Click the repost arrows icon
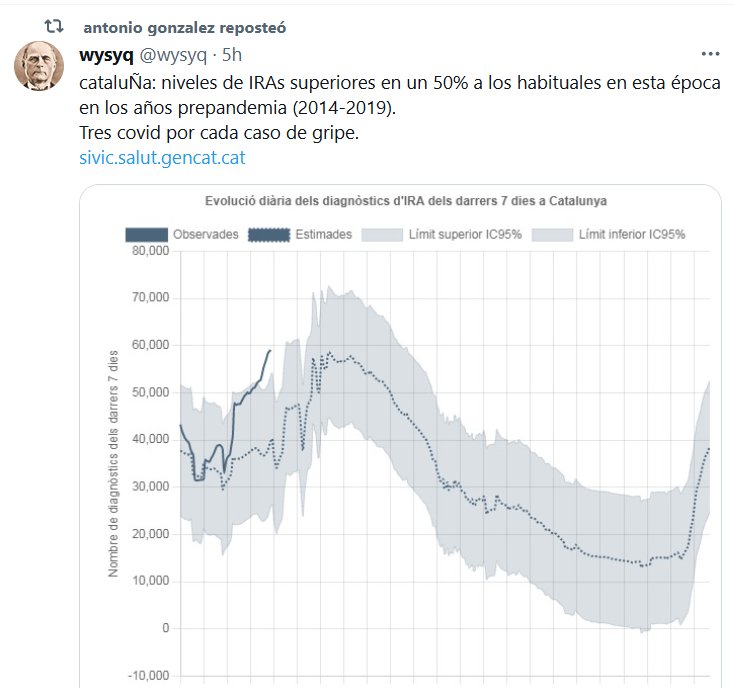This screenshot has height=688, width=734. click(41, 29)
